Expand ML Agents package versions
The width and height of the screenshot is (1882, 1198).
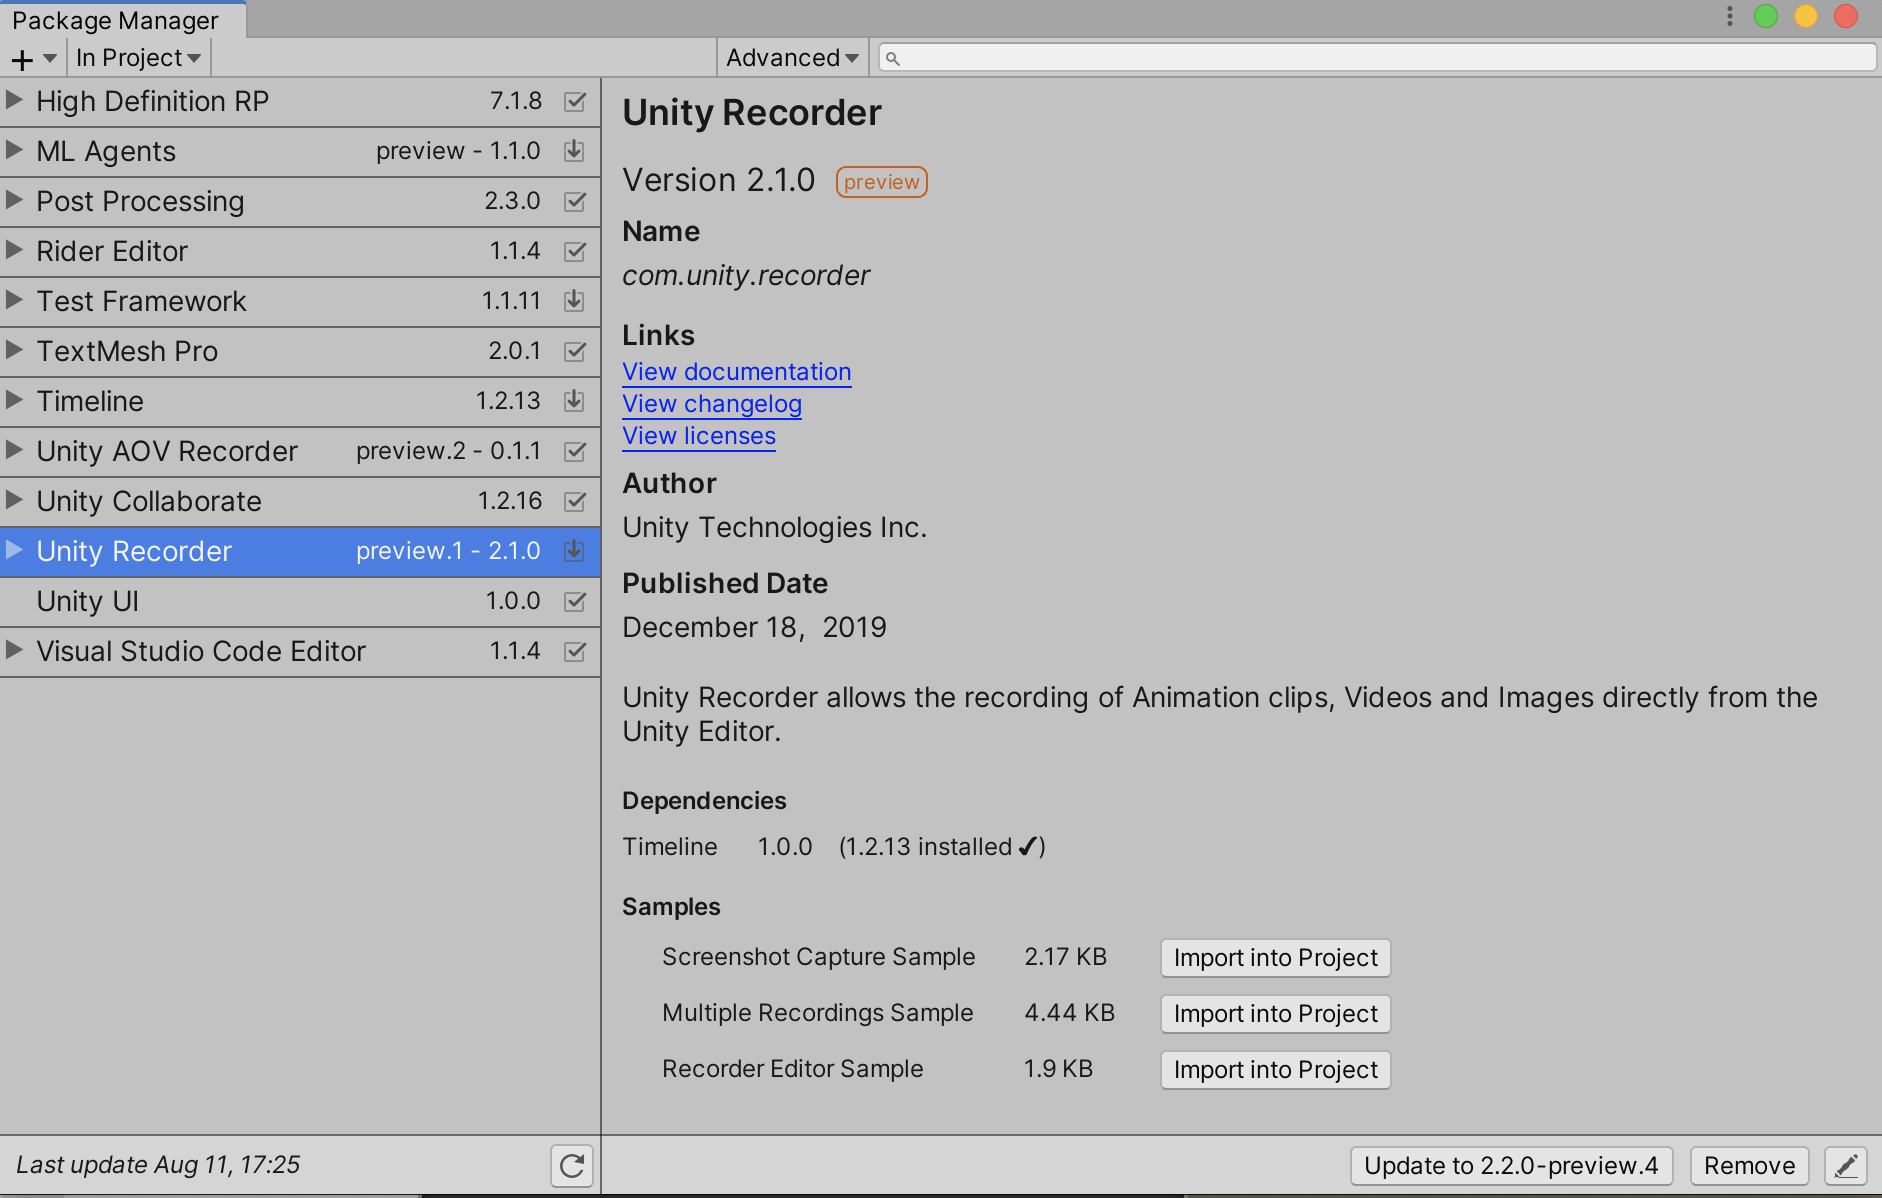(x=14, y=150)
